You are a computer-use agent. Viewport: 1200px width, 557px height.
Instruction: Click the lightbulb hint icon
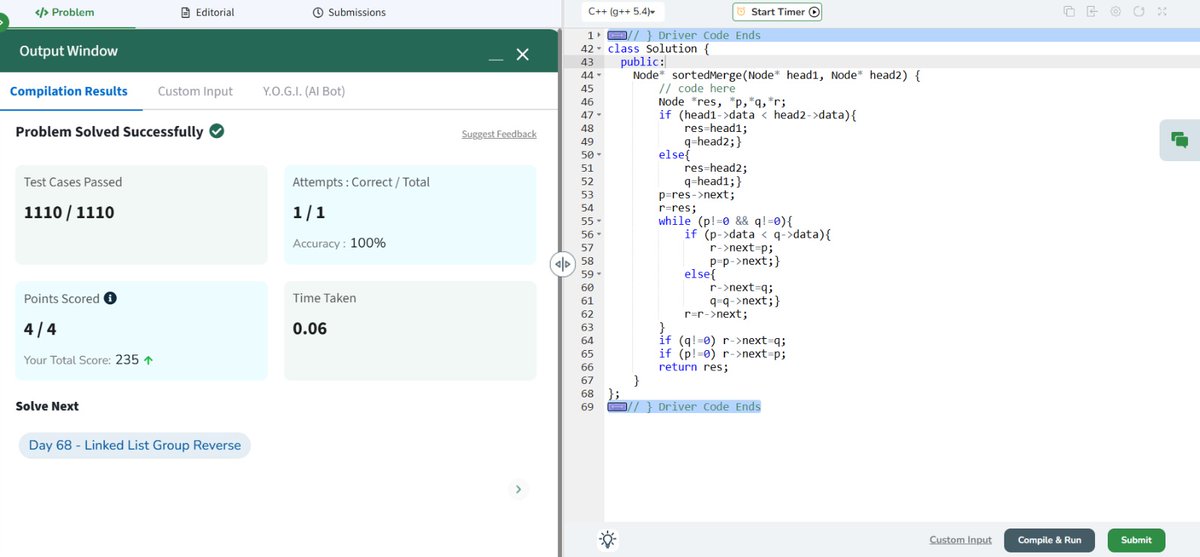pyautogui.click(x=607, y=539)
